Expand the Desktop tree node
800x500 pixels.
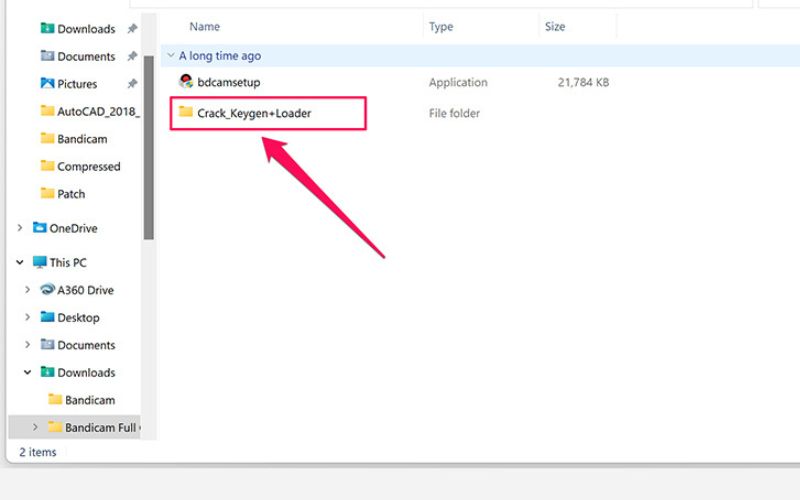coord(28,317)
